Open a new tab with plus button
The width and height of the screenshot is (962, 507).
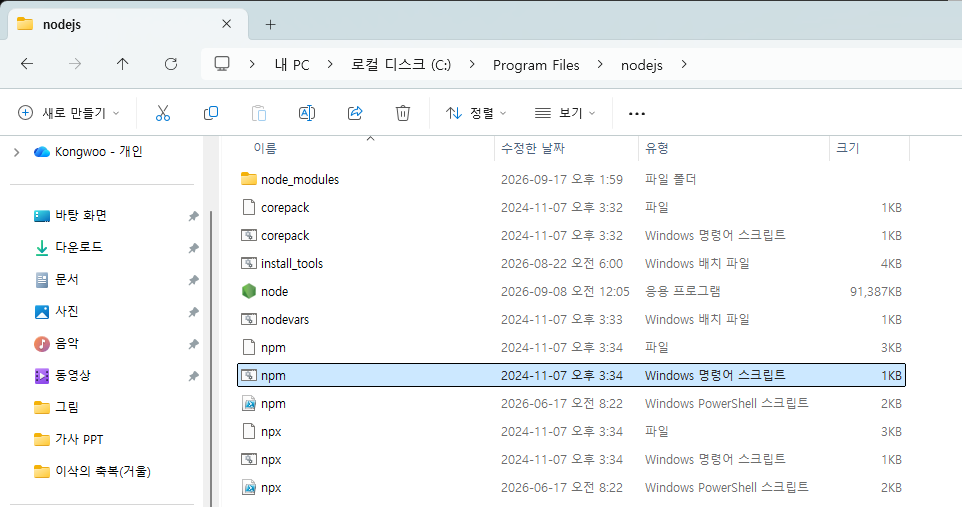pos(271,25)
